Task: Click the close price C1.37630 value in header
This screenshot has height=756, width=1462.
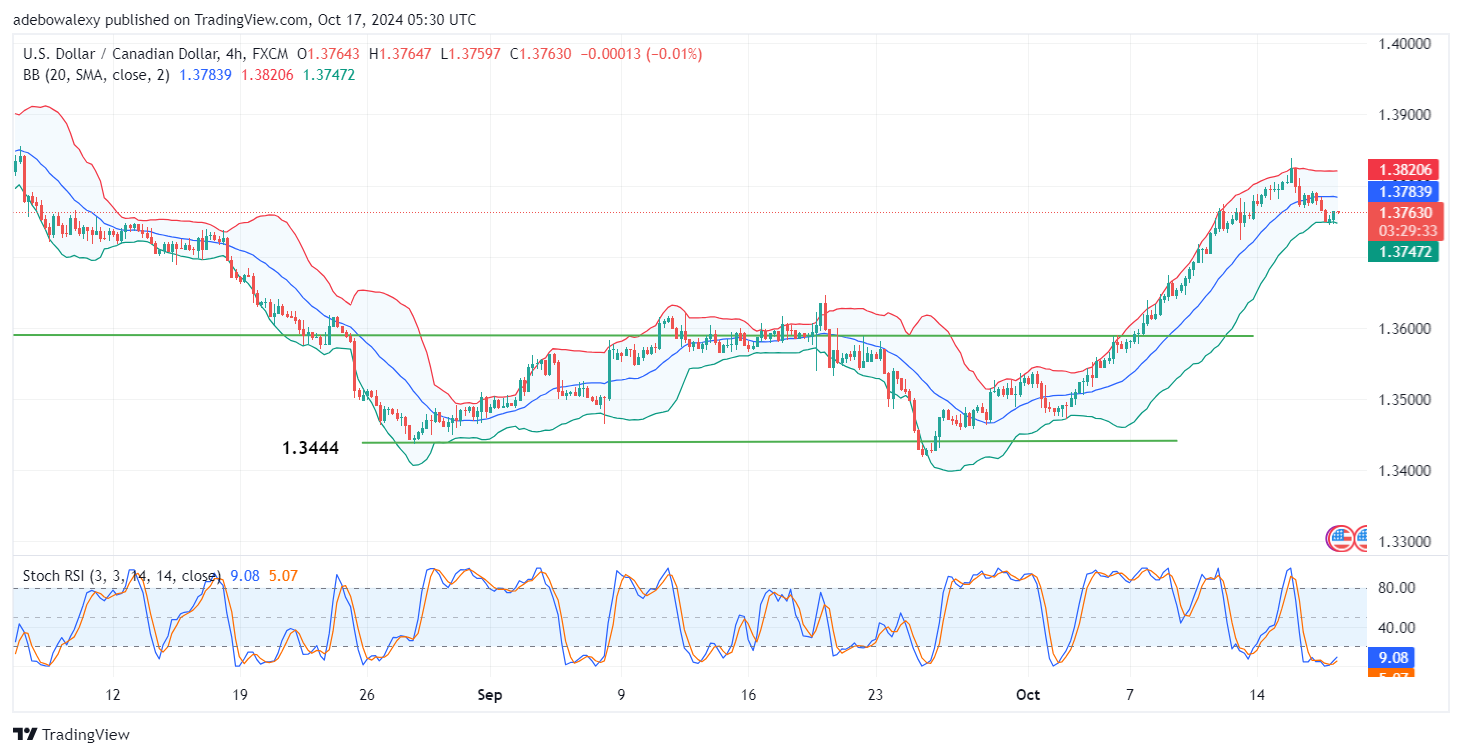Action: click(539, 54)
